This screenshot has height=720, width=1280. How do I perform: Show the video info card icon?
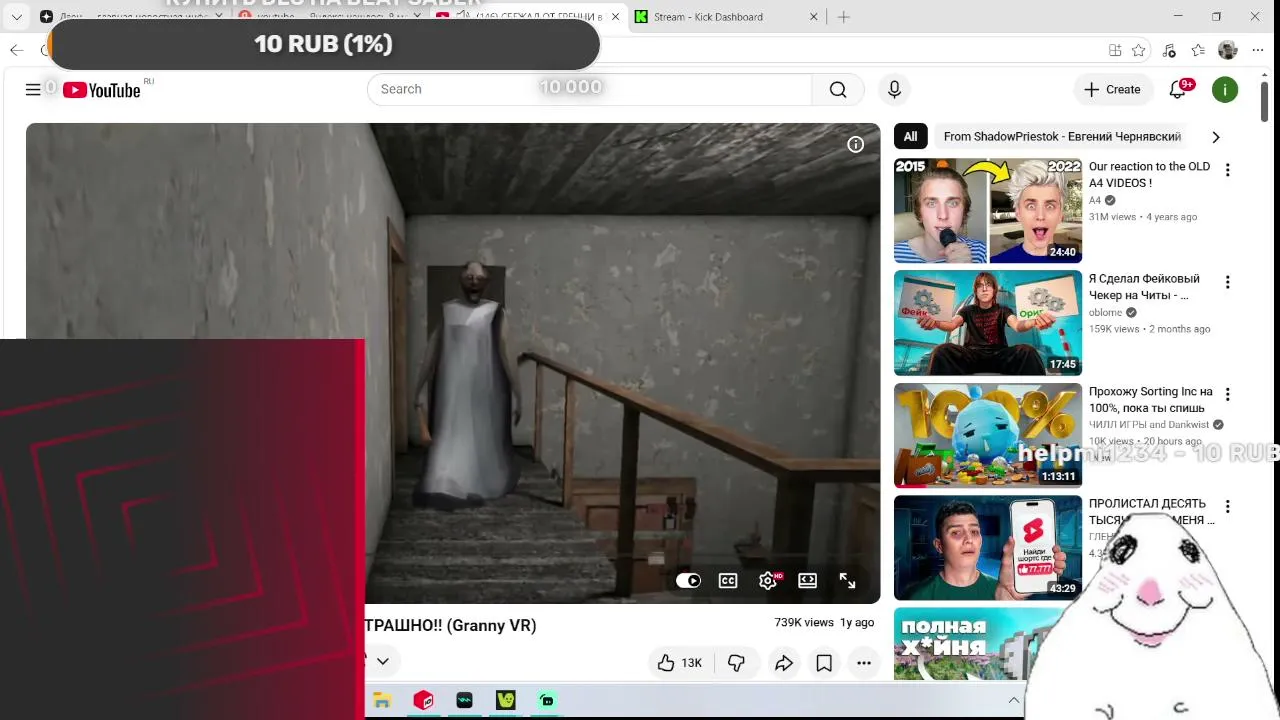point(856,145)
